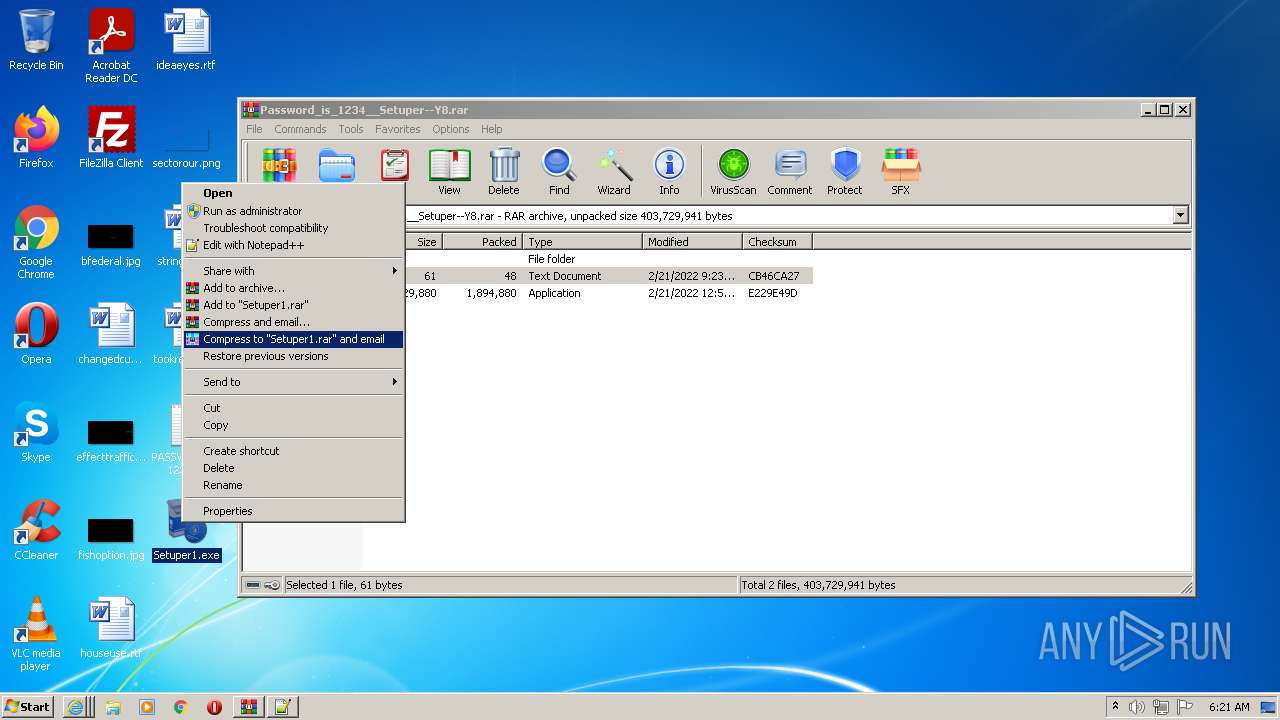
Task: Select the Recycle Bin desktop icon
Action: 36,40
